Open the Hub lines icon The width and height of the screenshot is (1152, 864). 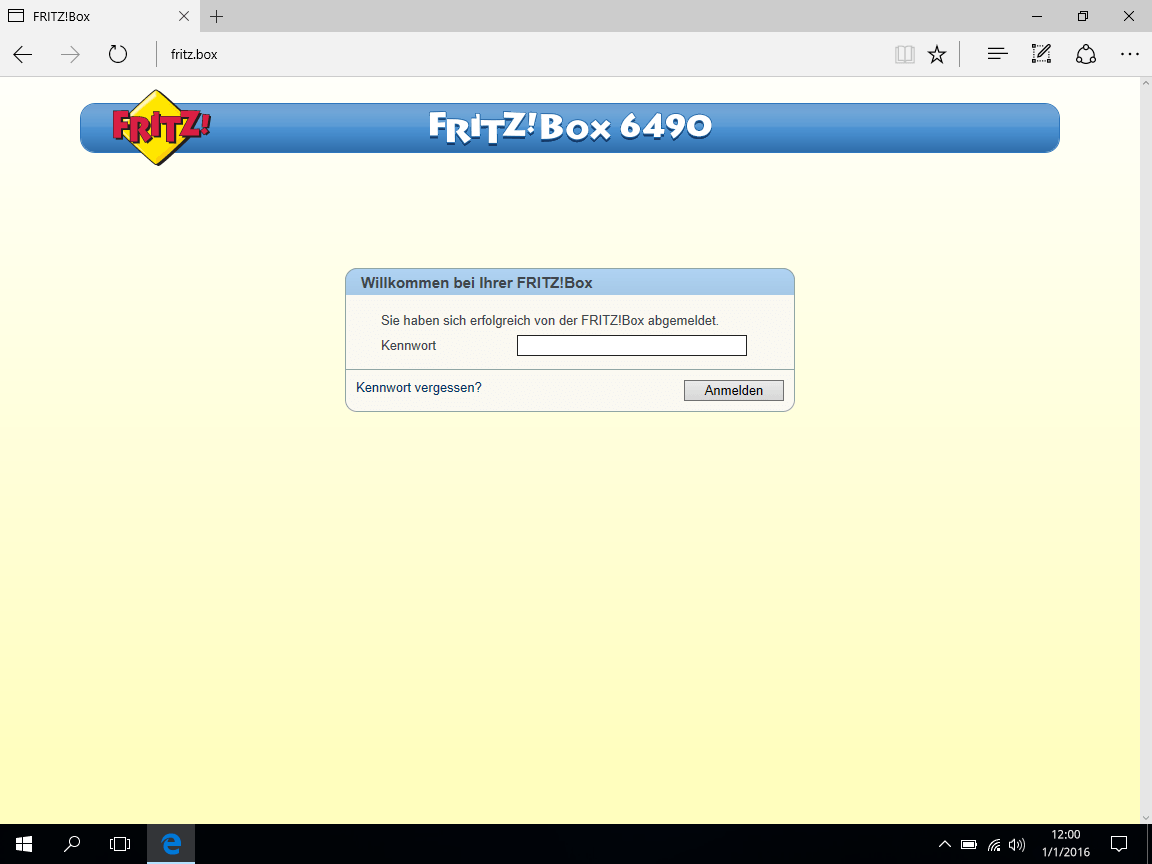pyautogui.click(x=997, y=54)
